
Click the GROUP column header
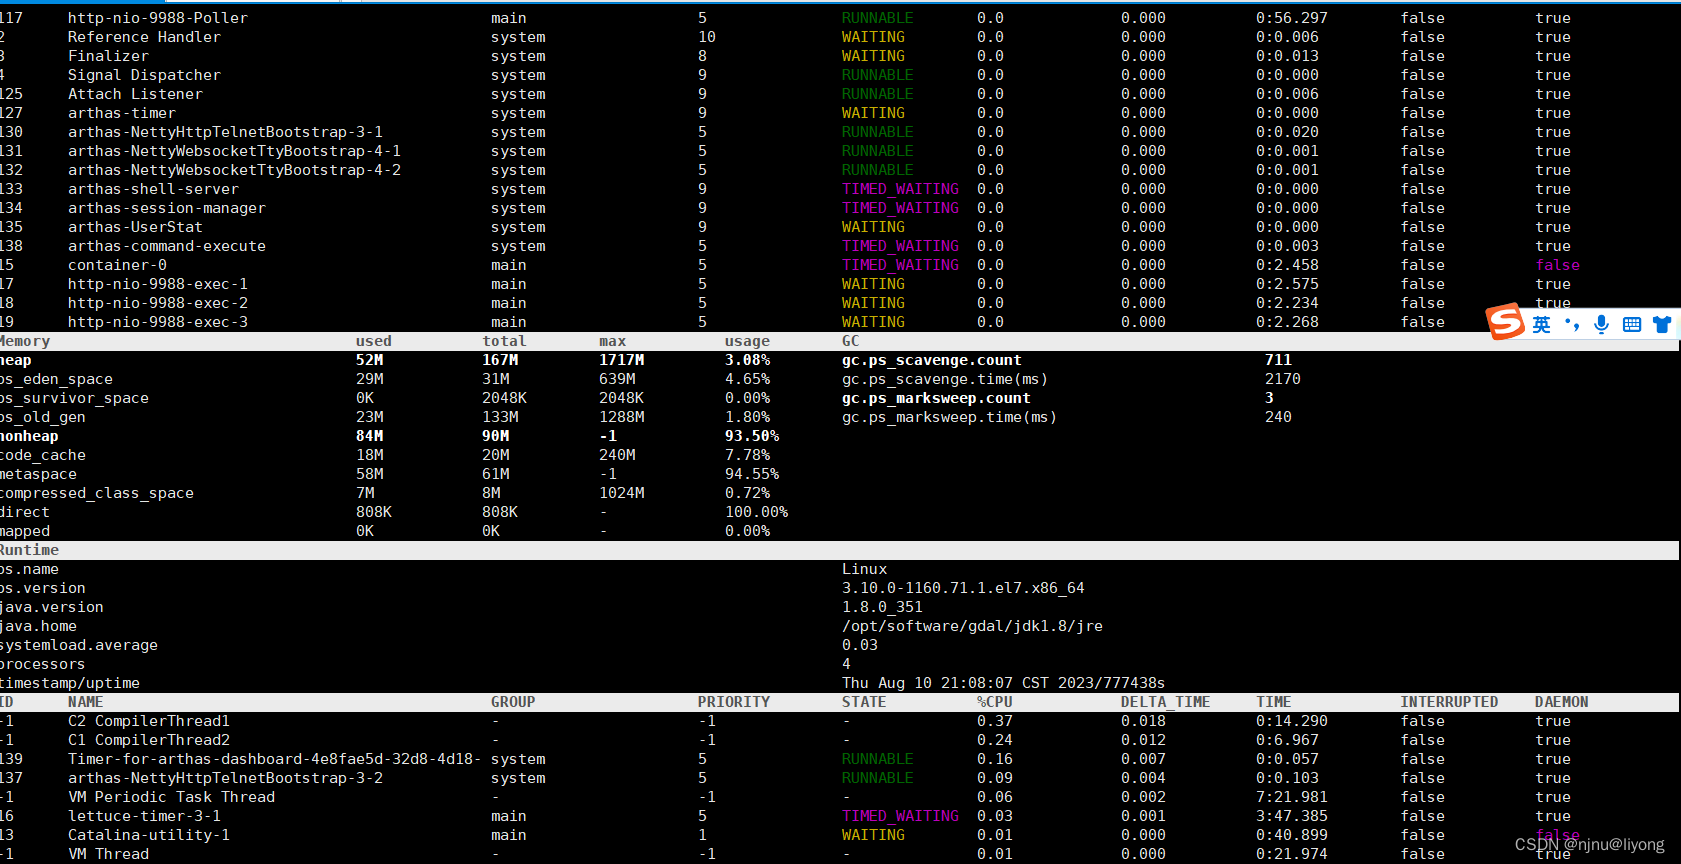pyautogui.click(x=513, y=702)
